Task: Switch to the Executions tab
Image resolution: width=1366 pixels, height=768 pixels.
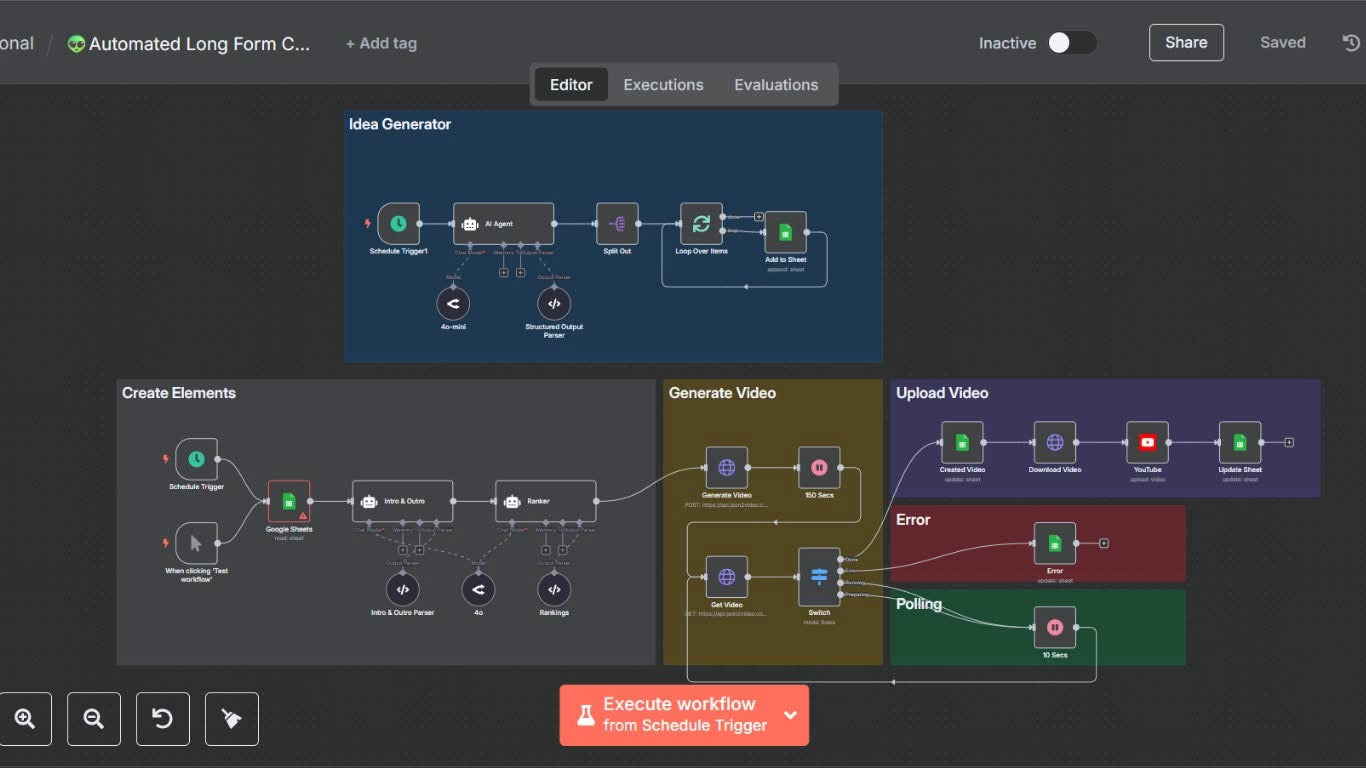Action: pos(663,85)
